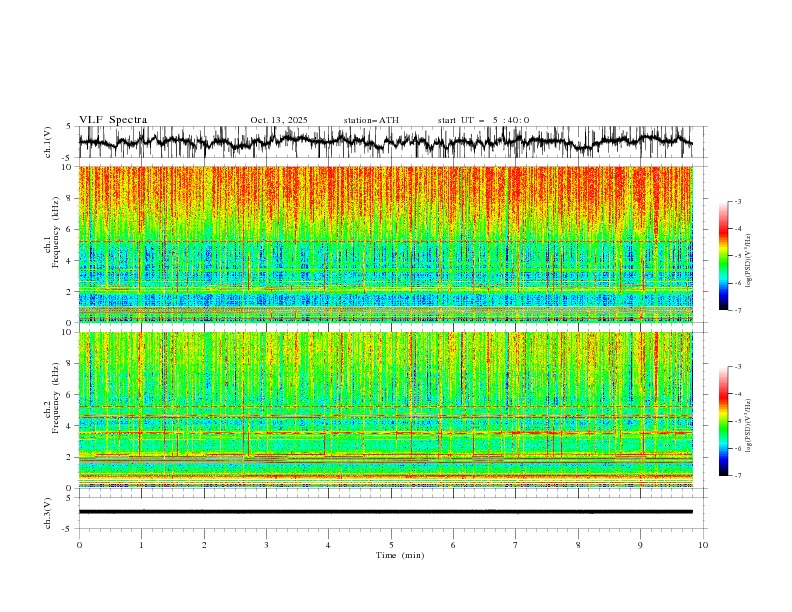This screenshot has height=612, width=792.
Task: Click time axis tick label '6'
Action: pyautogui.click(x=453, y=545)
